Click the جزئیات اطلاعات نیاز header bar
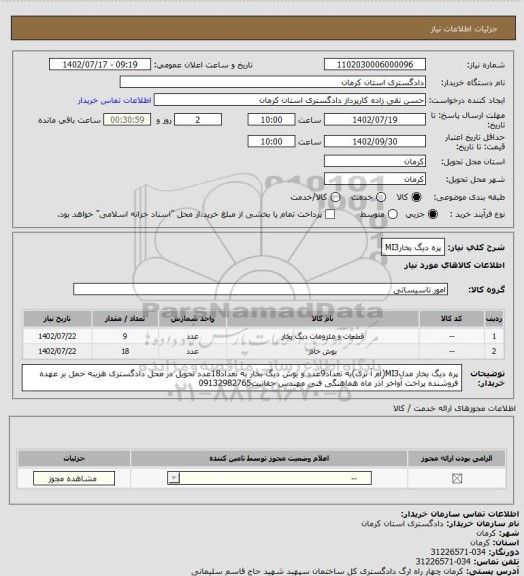 pos(263,28)
